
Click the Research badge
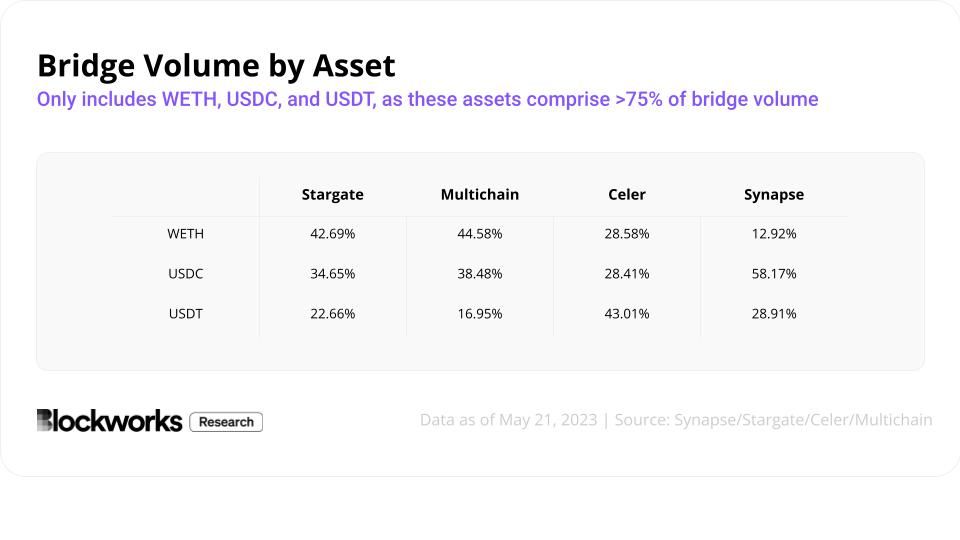[x=226, y=422]
